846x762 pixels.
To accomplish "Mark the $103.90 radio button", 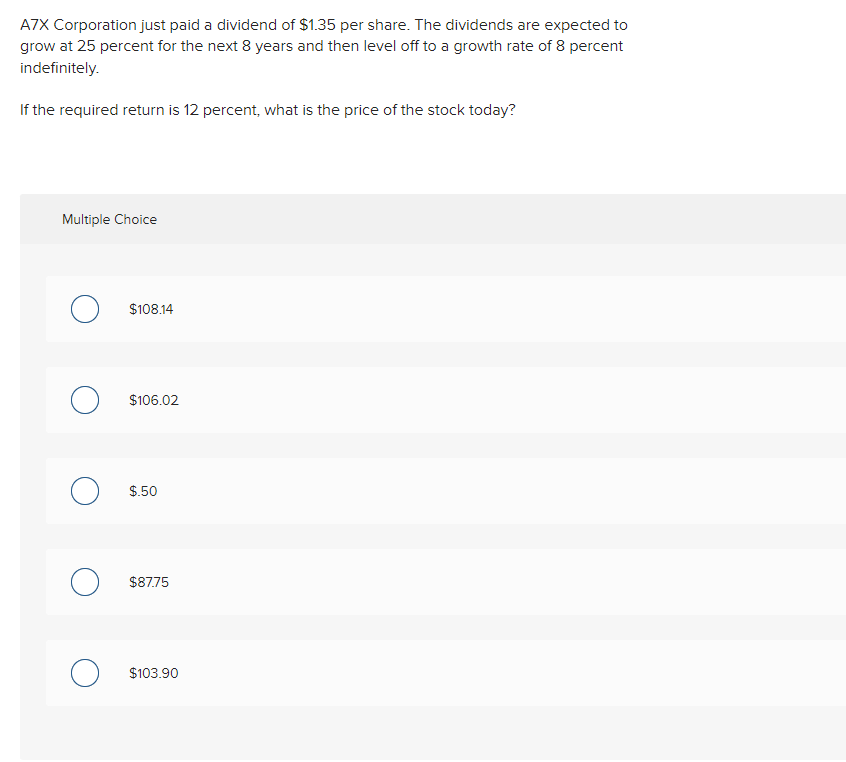I will (x=84, y=673).
